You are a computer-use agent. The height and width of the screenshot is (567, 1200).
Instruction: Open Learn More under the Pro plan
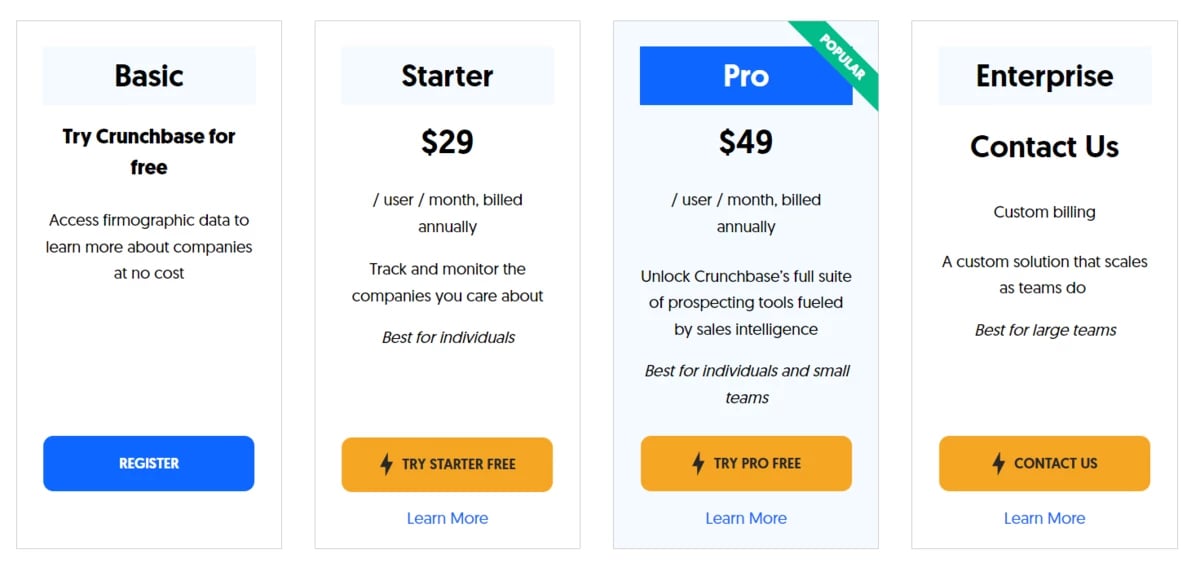tap(746, 518)
